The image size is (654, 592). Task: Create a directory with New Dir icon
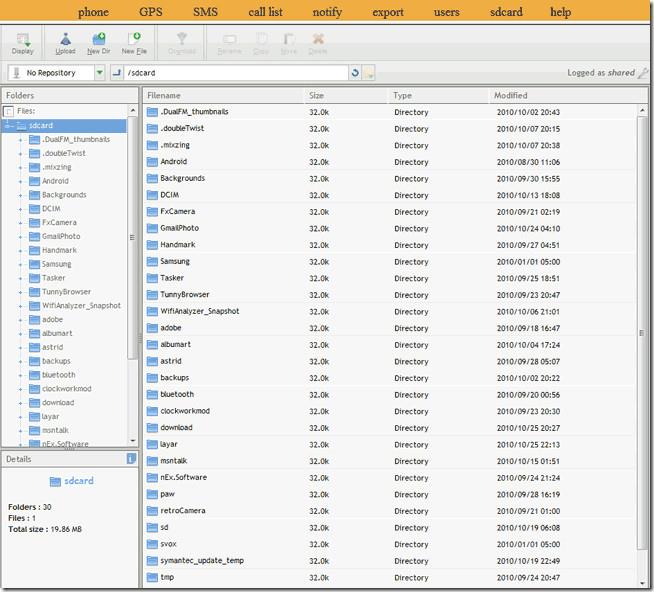[x=98, y=43]
